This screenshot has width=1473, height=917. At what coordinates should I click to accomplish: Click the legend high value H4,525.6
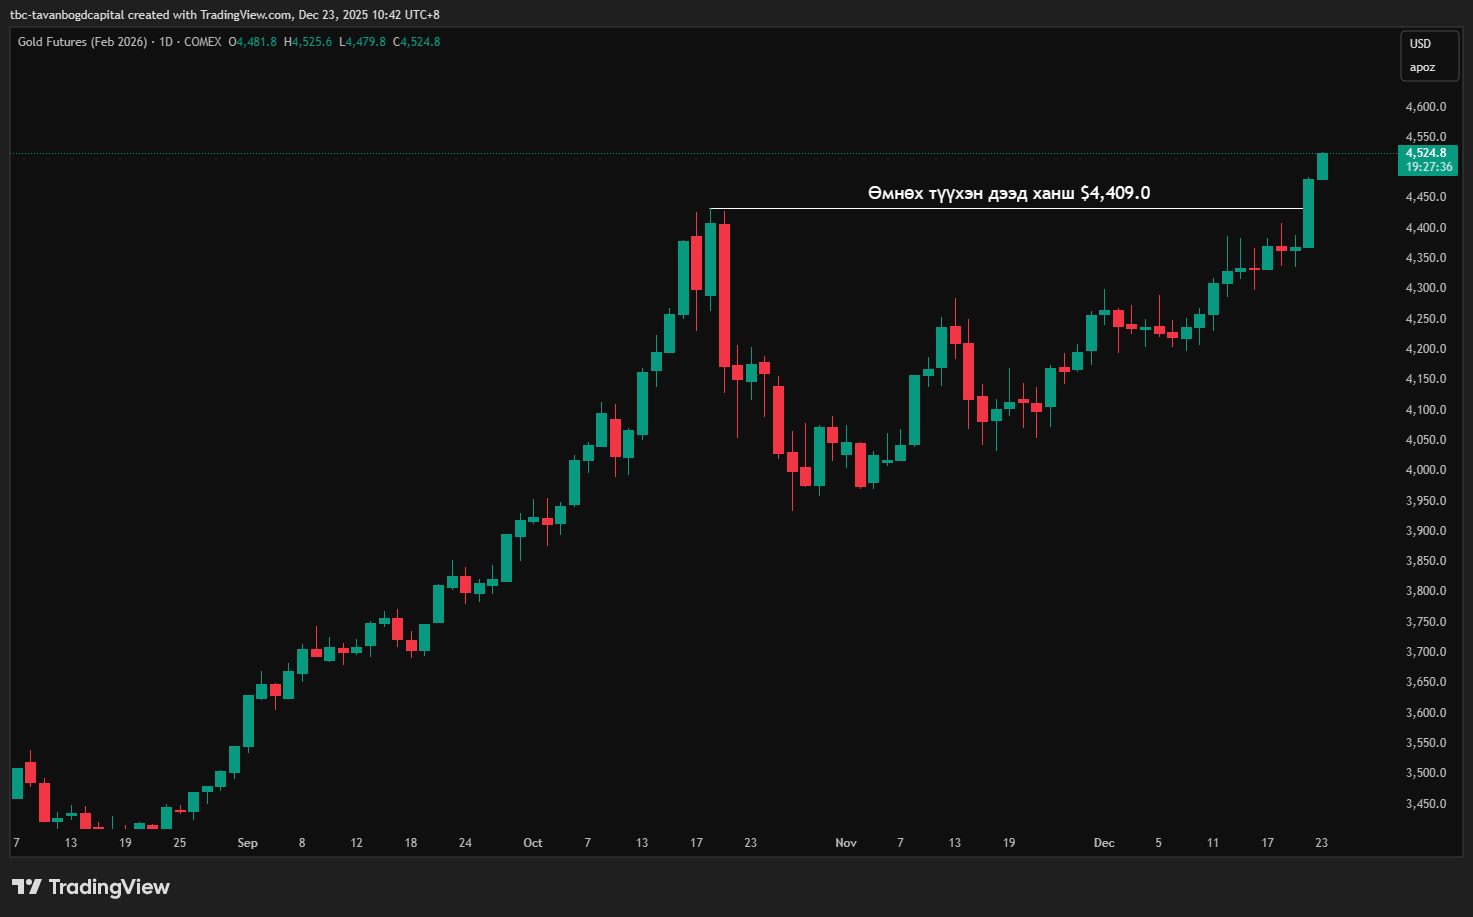click(308, 42)
